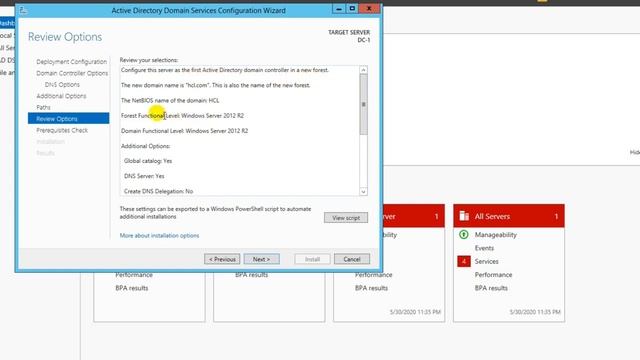Click the "Create DNS Delegation: No" line
The image size is (640, 360).
coord(158,191)
